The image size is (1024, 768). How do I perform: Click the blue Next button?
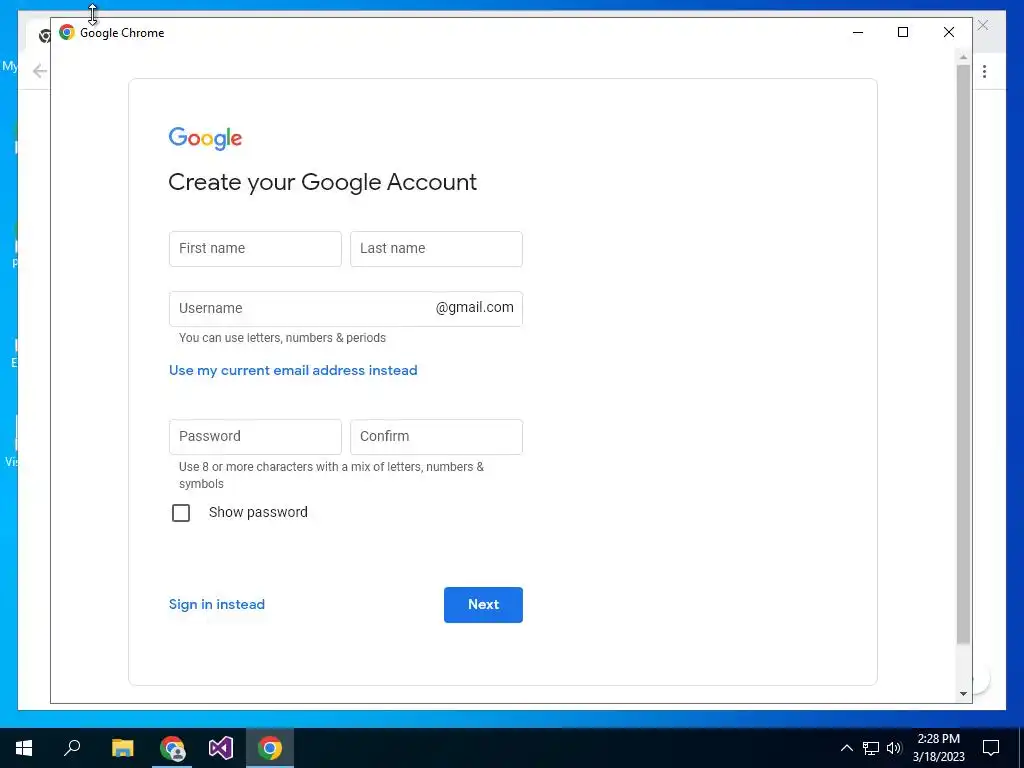[483, 605]
